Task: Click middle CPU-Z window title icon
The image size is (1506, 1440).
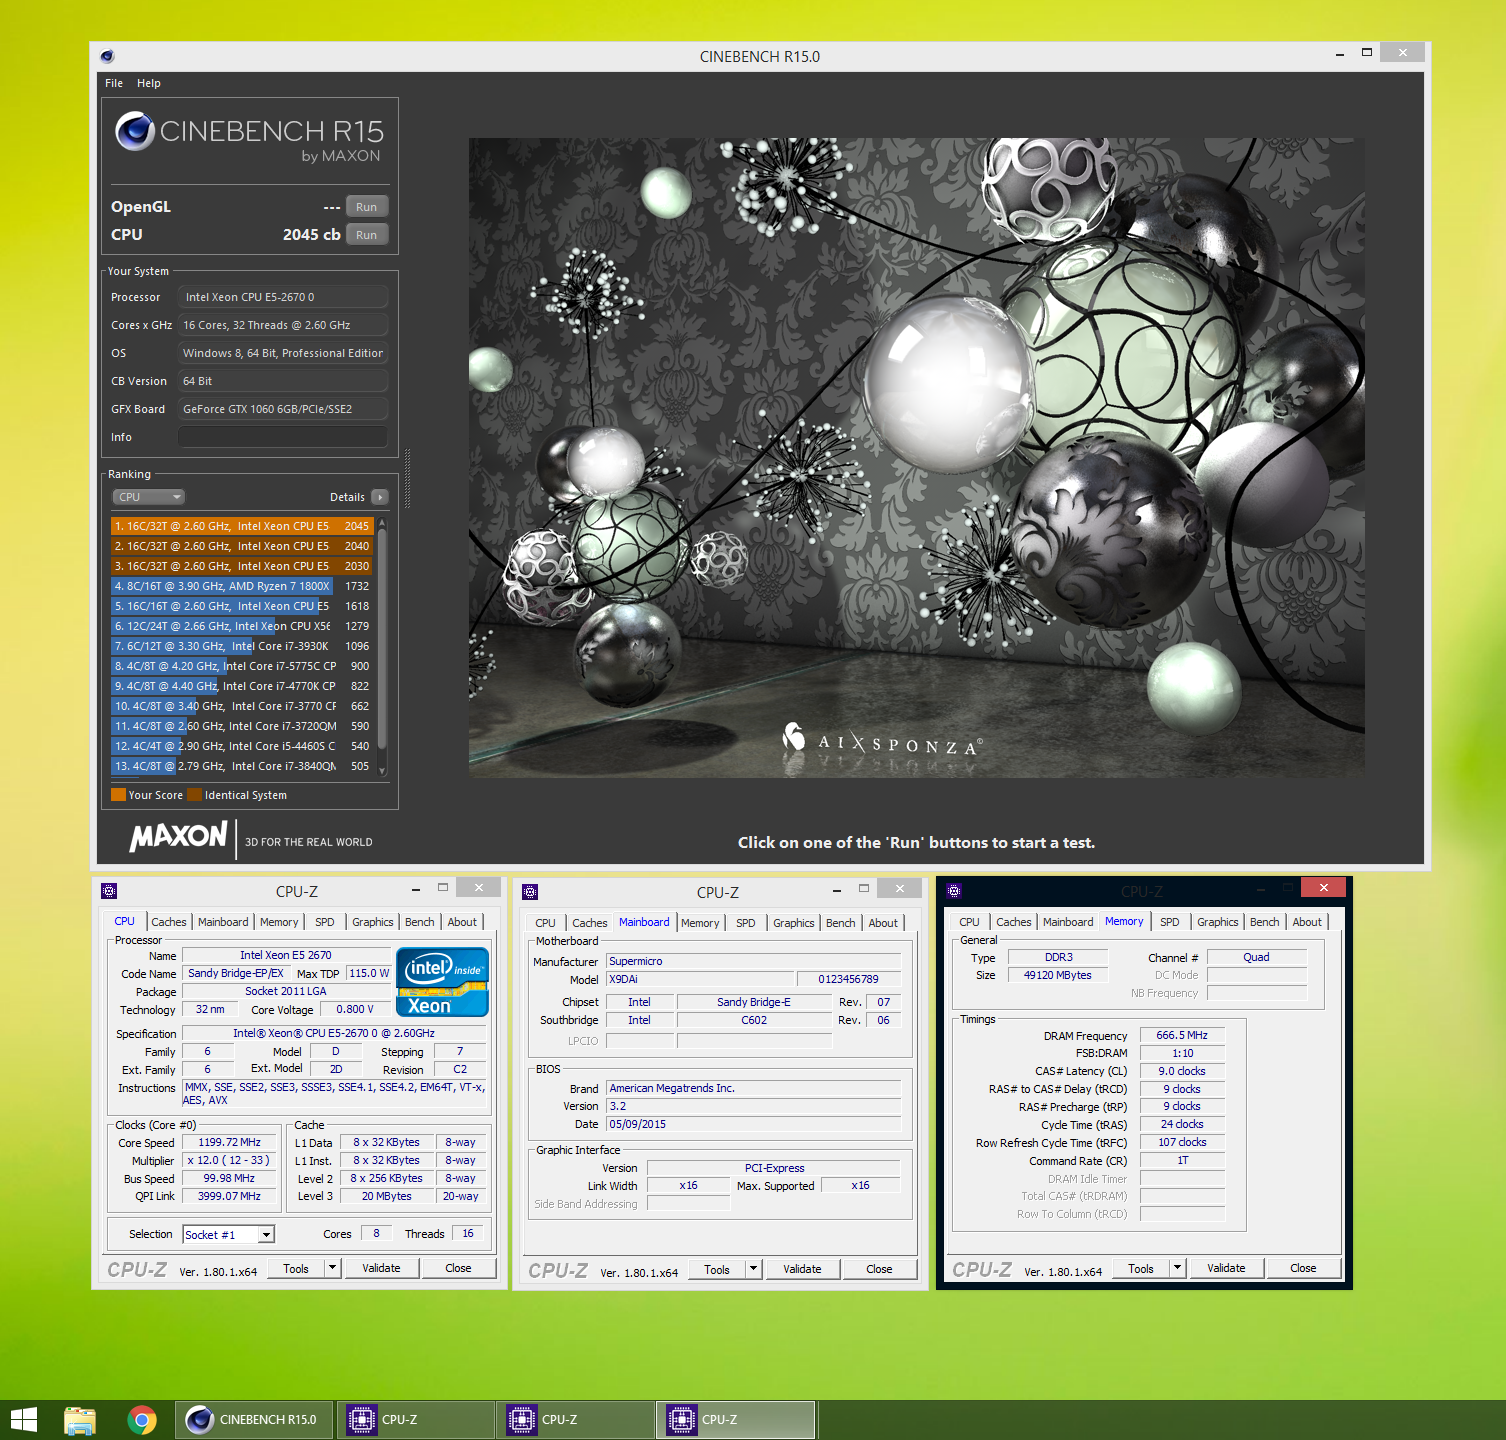Action: coord(530,892)
